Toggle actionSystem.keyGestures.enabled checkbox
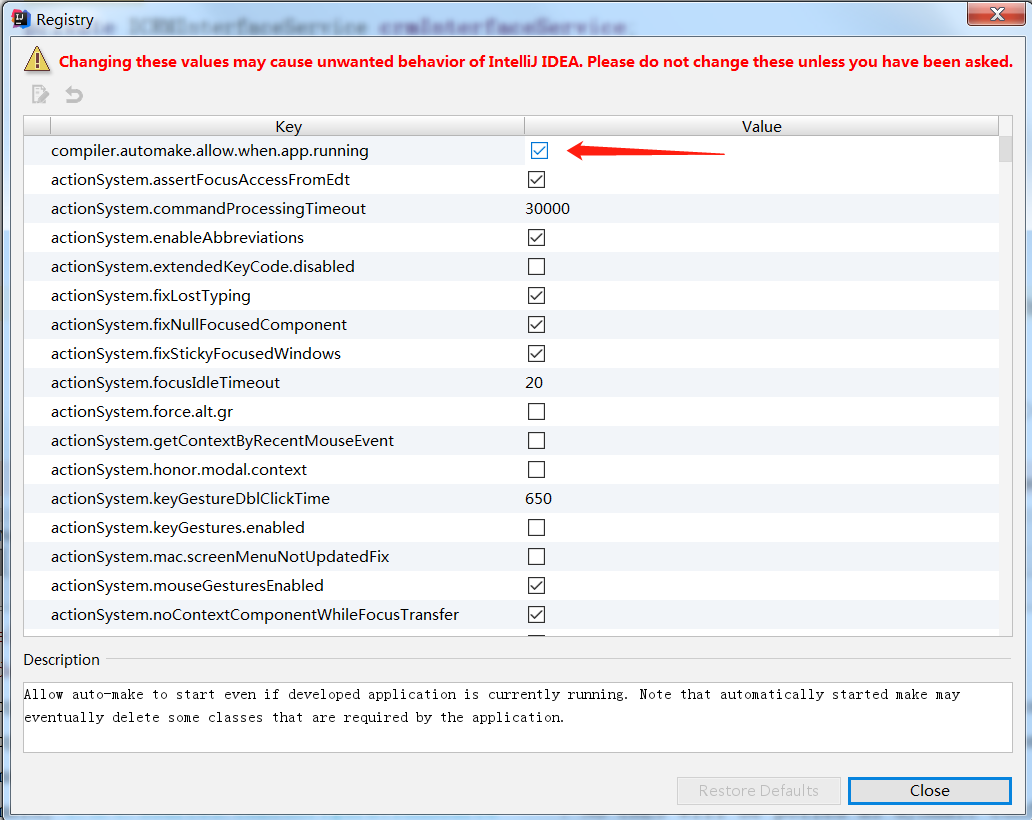 point(537,528)
